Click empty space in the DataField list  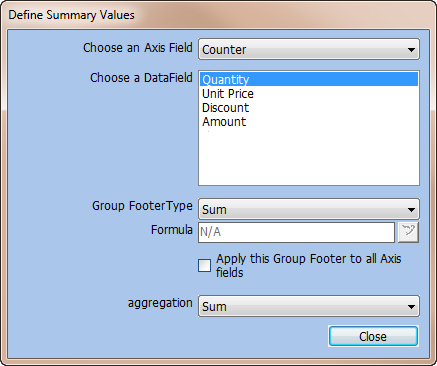click(x=309, y=157)
